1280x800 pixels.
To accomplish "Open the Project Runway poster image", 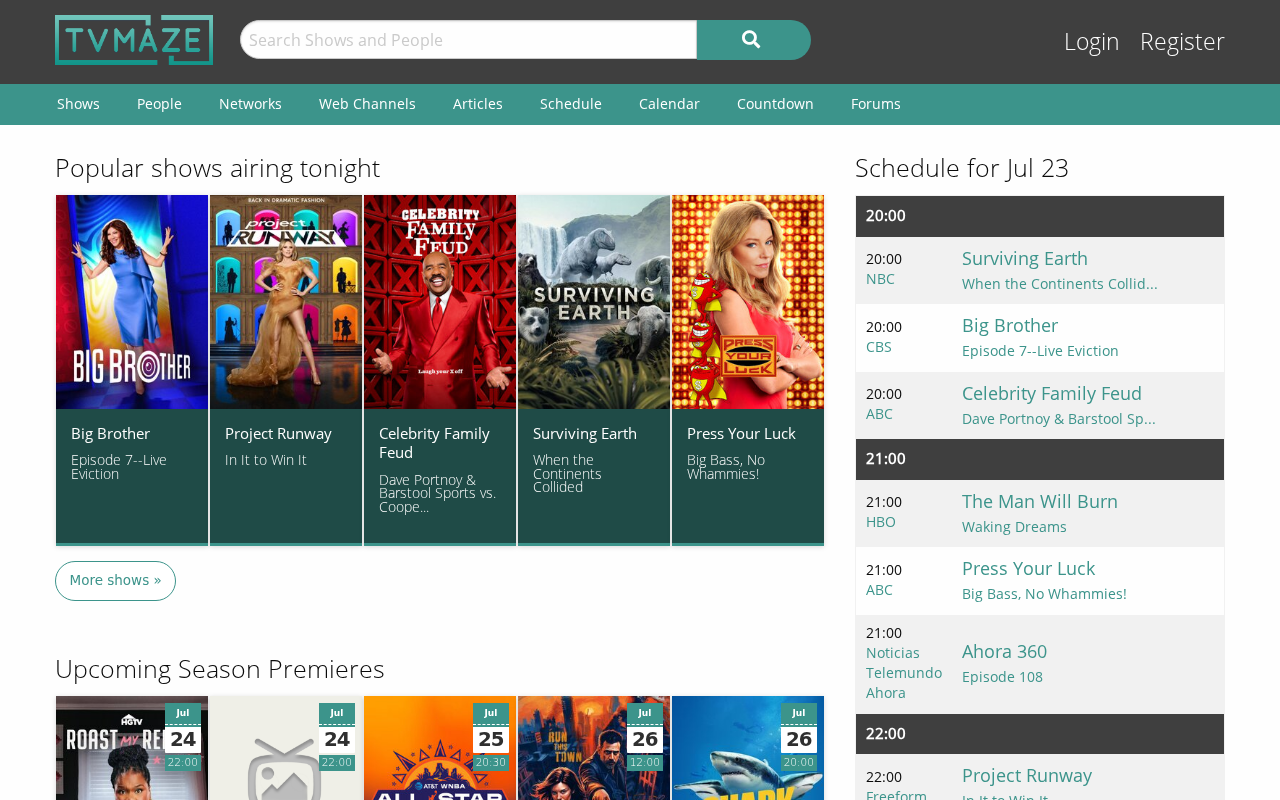I will pyautogui.click(x=286, y=302).
